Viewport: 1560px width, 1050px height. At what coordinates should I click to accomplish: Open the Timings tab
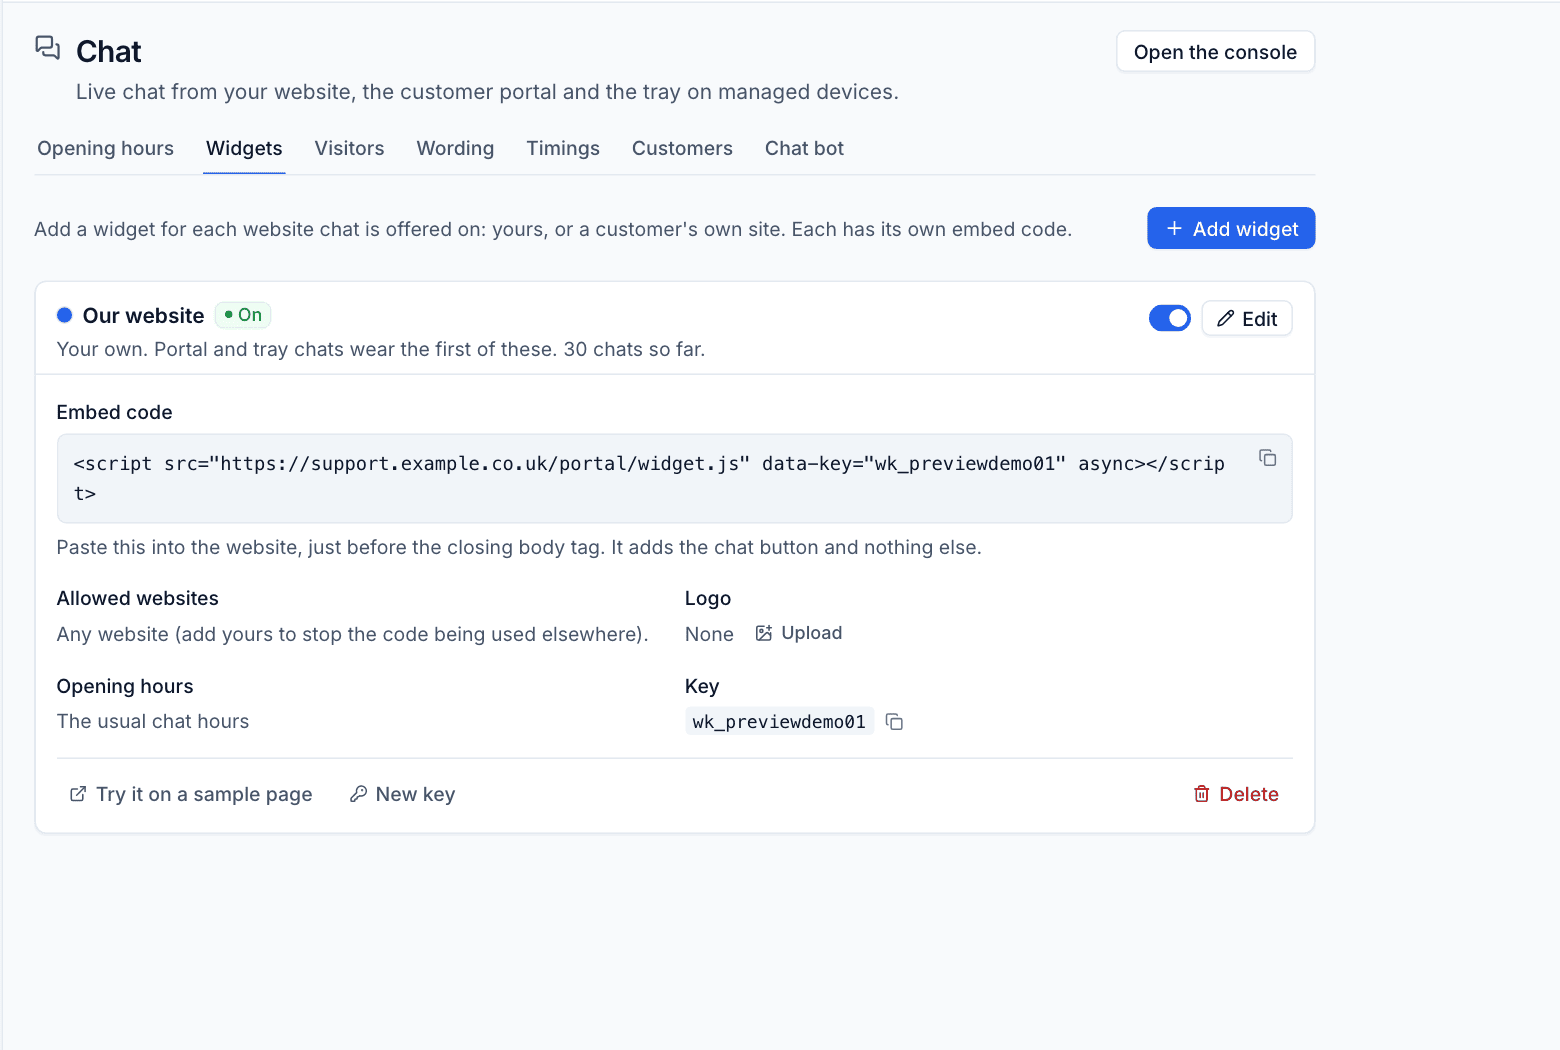click(563, 148)
